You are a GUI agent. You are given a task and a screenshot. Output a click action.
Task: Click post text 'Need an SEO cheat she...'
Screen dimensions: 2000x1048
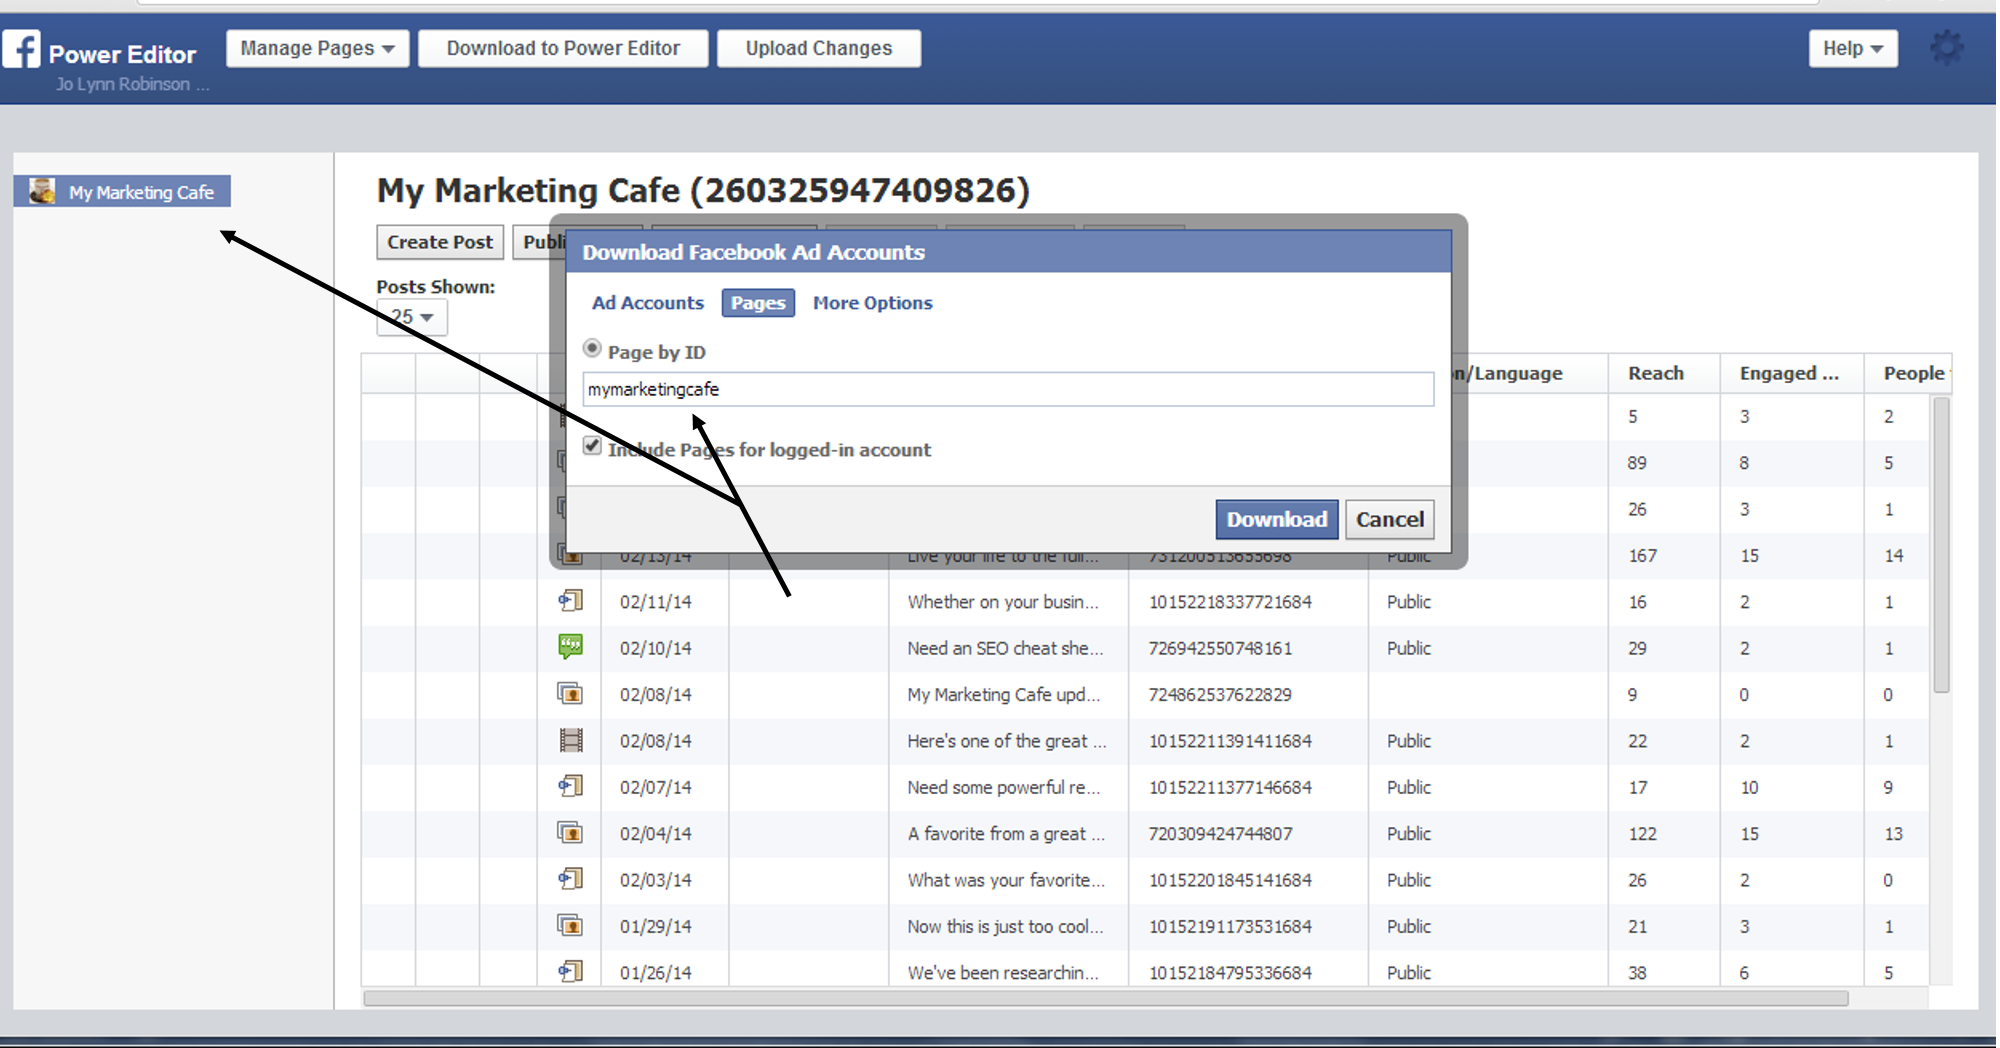1005,648
